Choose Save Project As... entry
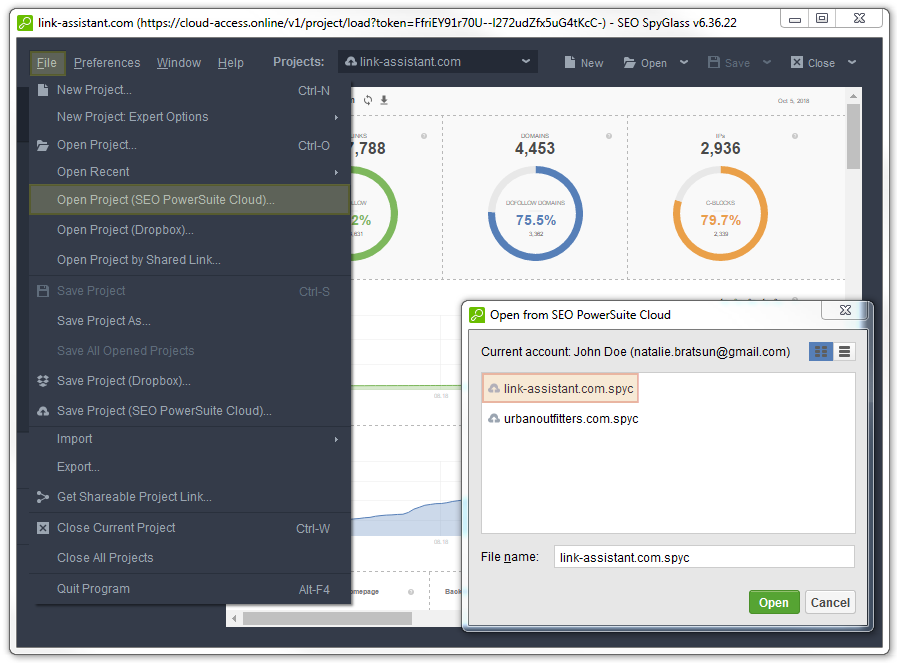This screenshot has height=663, width=897. tap(189, 321)
